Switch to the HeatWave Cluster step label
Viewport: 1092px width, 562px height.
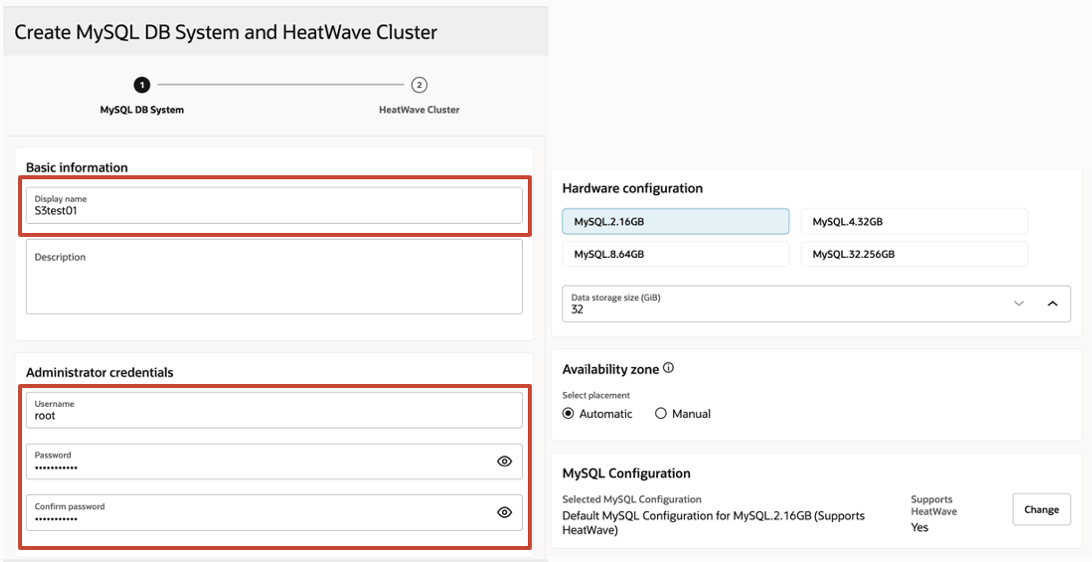tap(419, 110)
